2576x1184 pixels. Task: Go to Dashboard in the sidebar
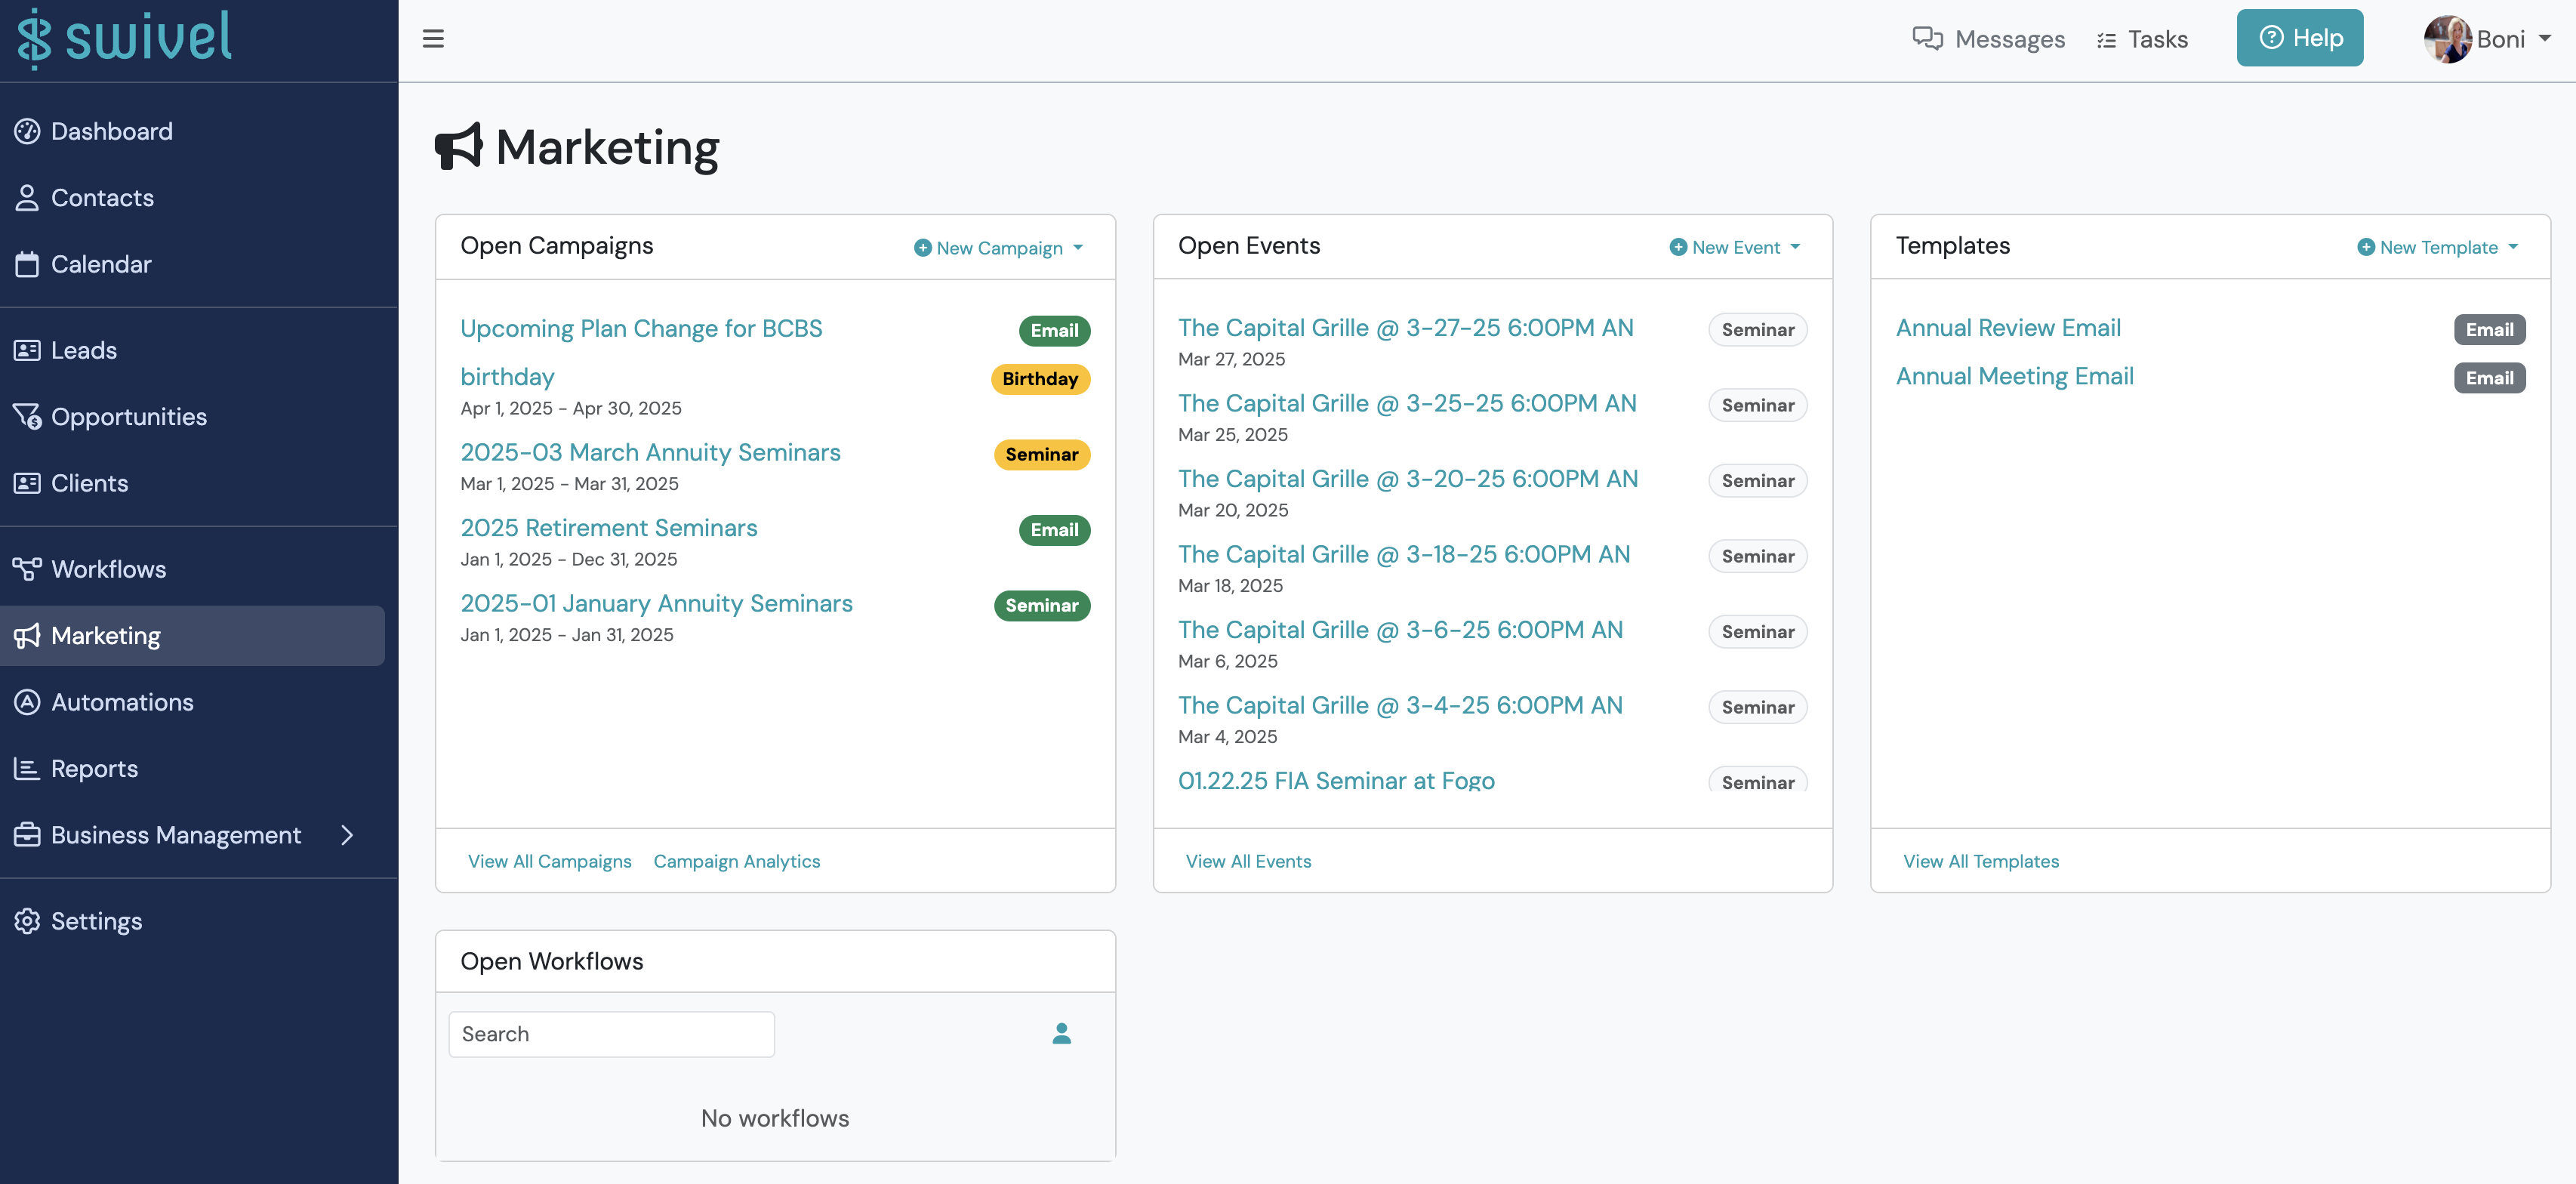coord(94,131)
